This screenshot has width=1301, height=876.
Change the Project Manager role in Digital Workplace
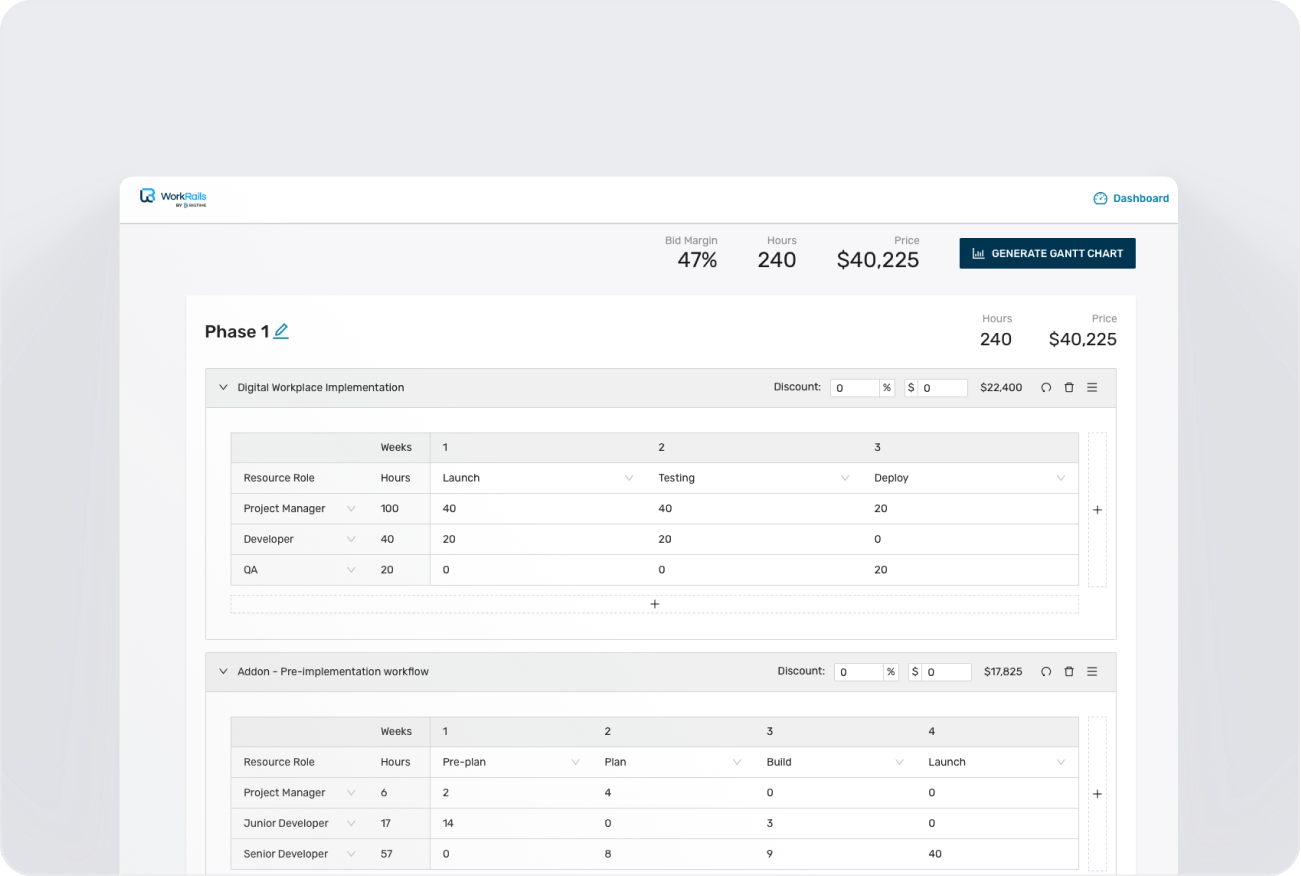pyautogui.click(x=300, y=509)
